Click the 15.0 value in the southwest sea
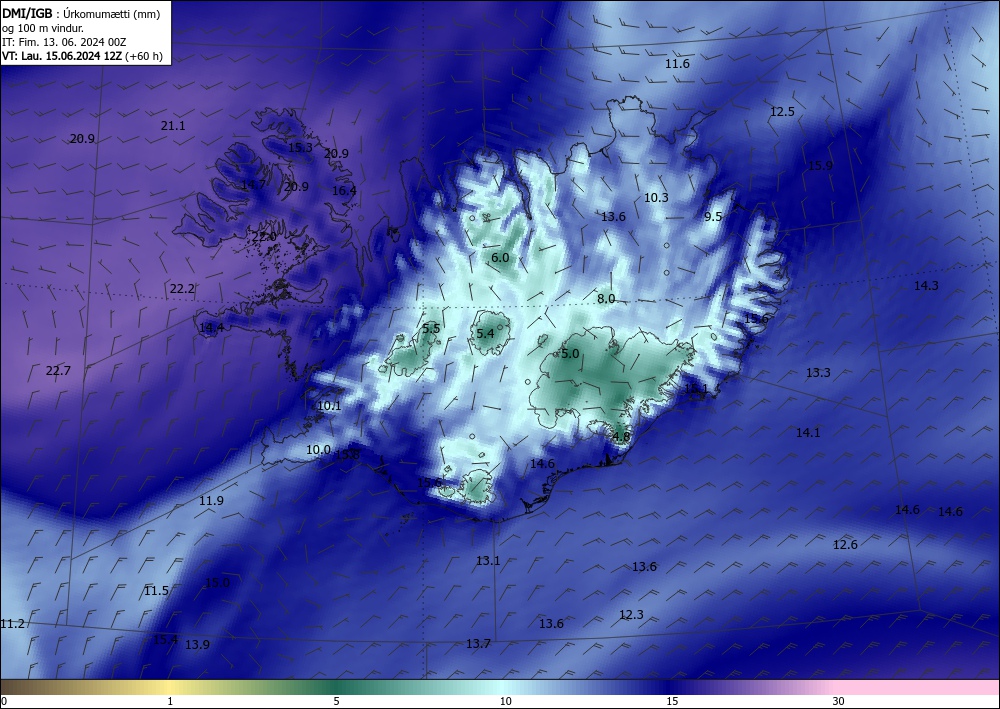1000x709 pixels. pos(217,583)
